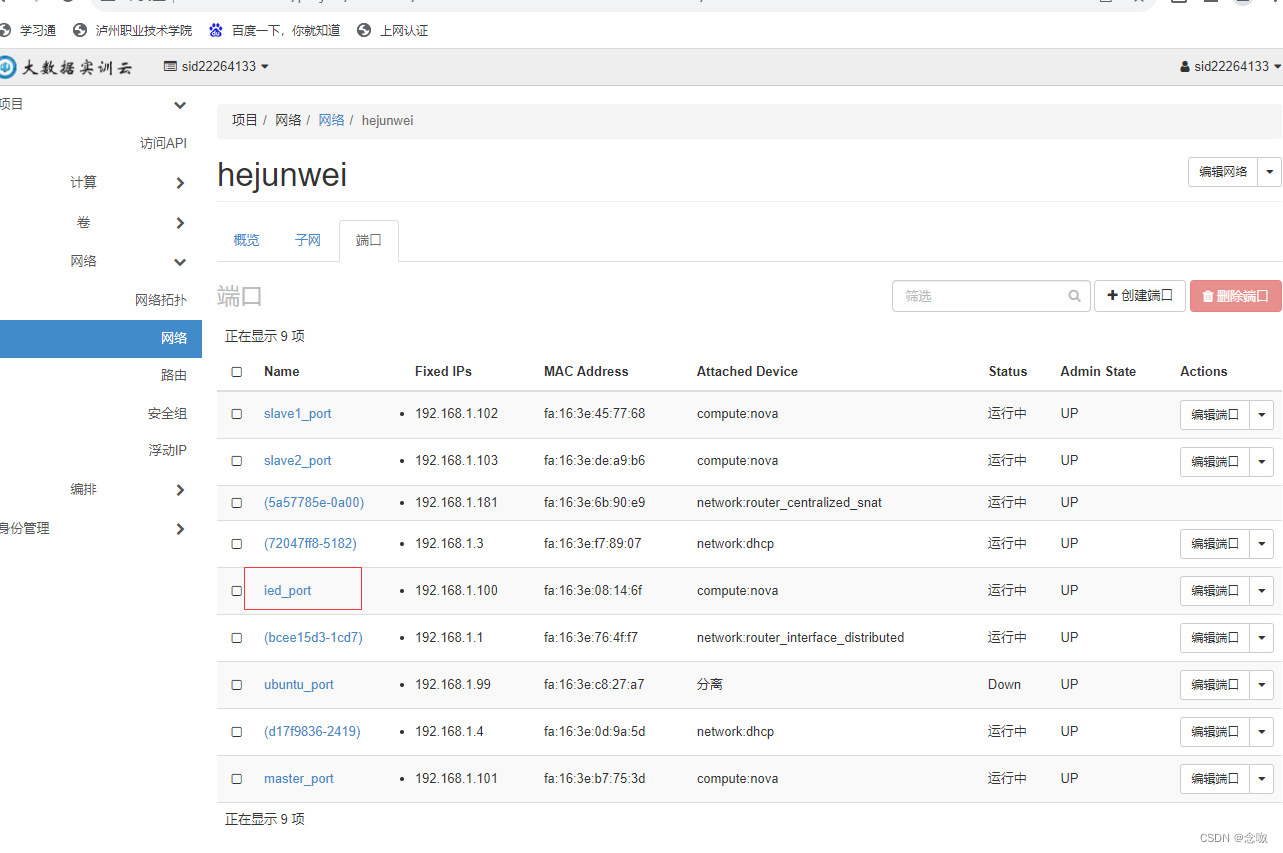
Task: Click the Status column header
Action: 1008,372
